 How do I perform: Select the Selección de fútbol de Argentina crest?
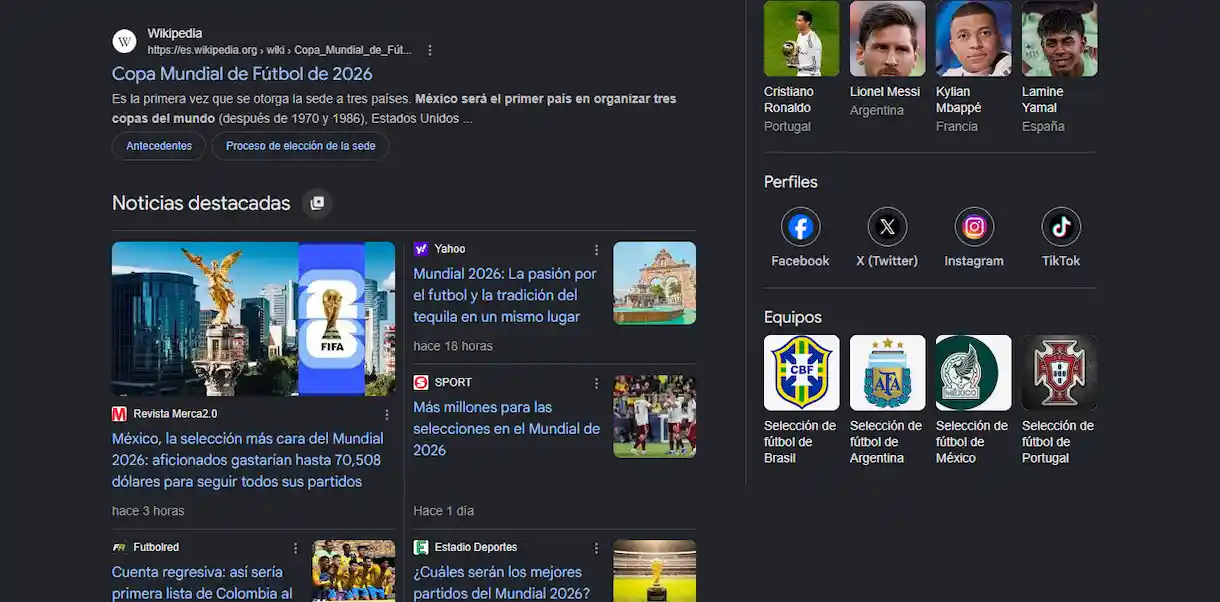(887, 372)
